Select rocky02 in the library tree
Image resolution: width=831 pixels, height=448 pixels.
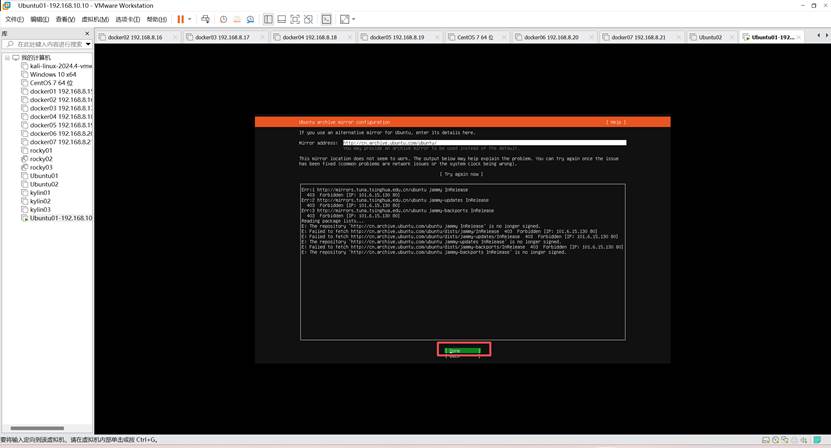click(x=37, y=159)
